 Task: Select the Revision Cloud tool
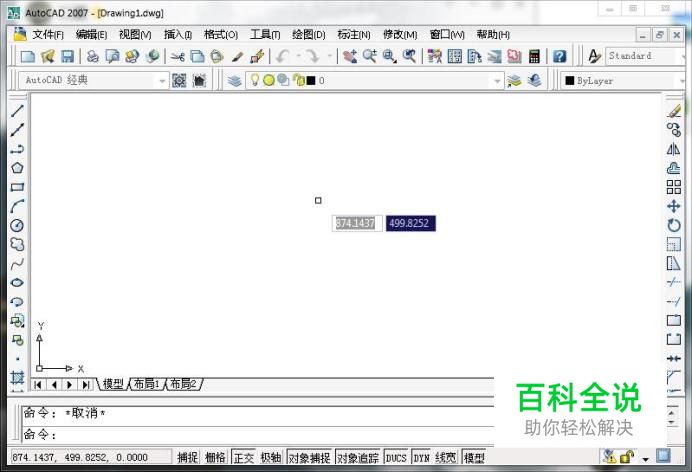coord(17,244)
